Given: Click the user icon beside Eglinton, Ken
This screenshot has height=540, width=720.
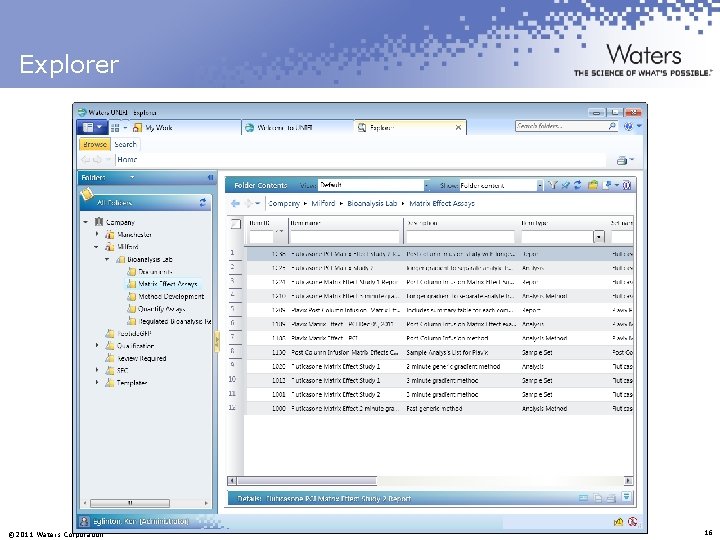Looking at the screenshot, I should [x=84, y=521].
